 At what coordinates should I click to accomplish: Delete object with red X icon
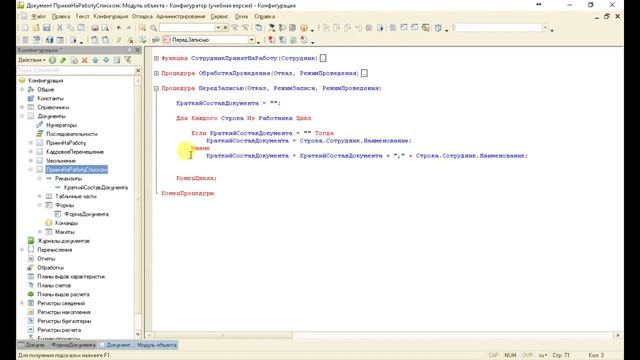pos(84,60)
